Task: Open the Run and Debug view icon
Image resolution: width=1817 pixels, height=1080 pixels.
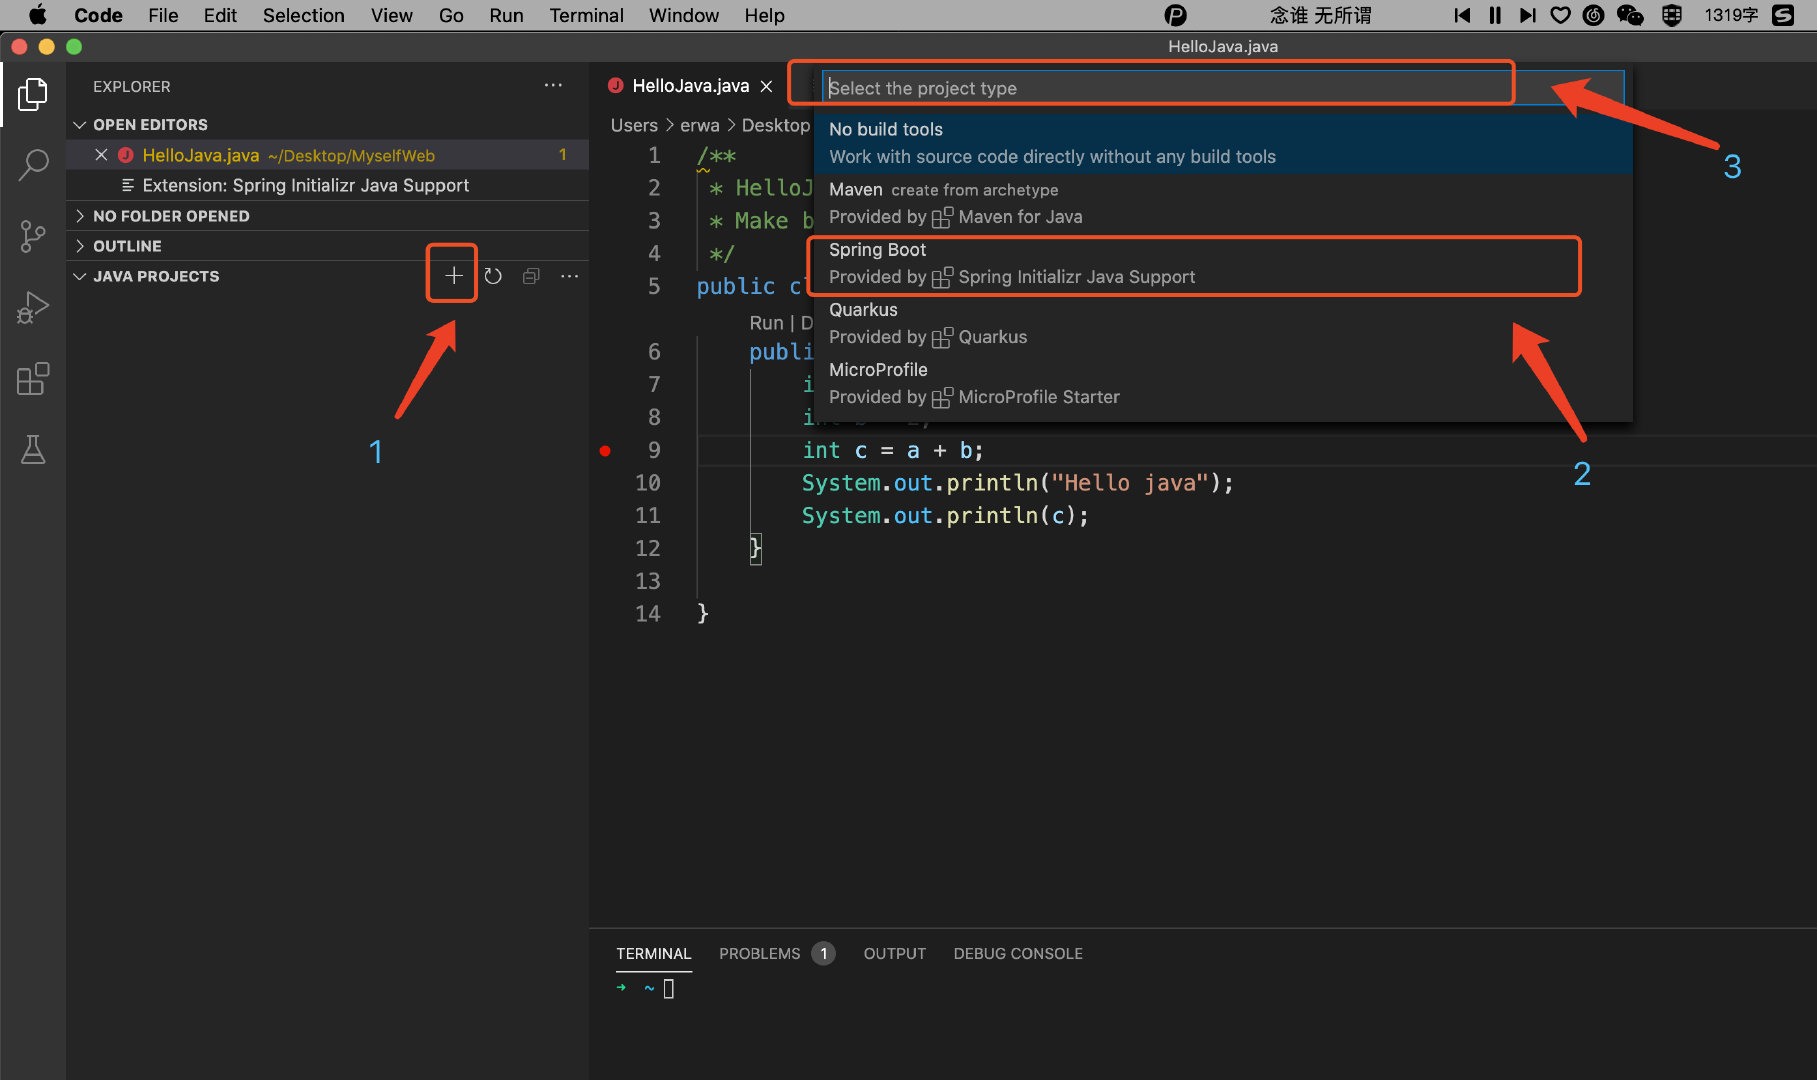Action: [33, 308]
